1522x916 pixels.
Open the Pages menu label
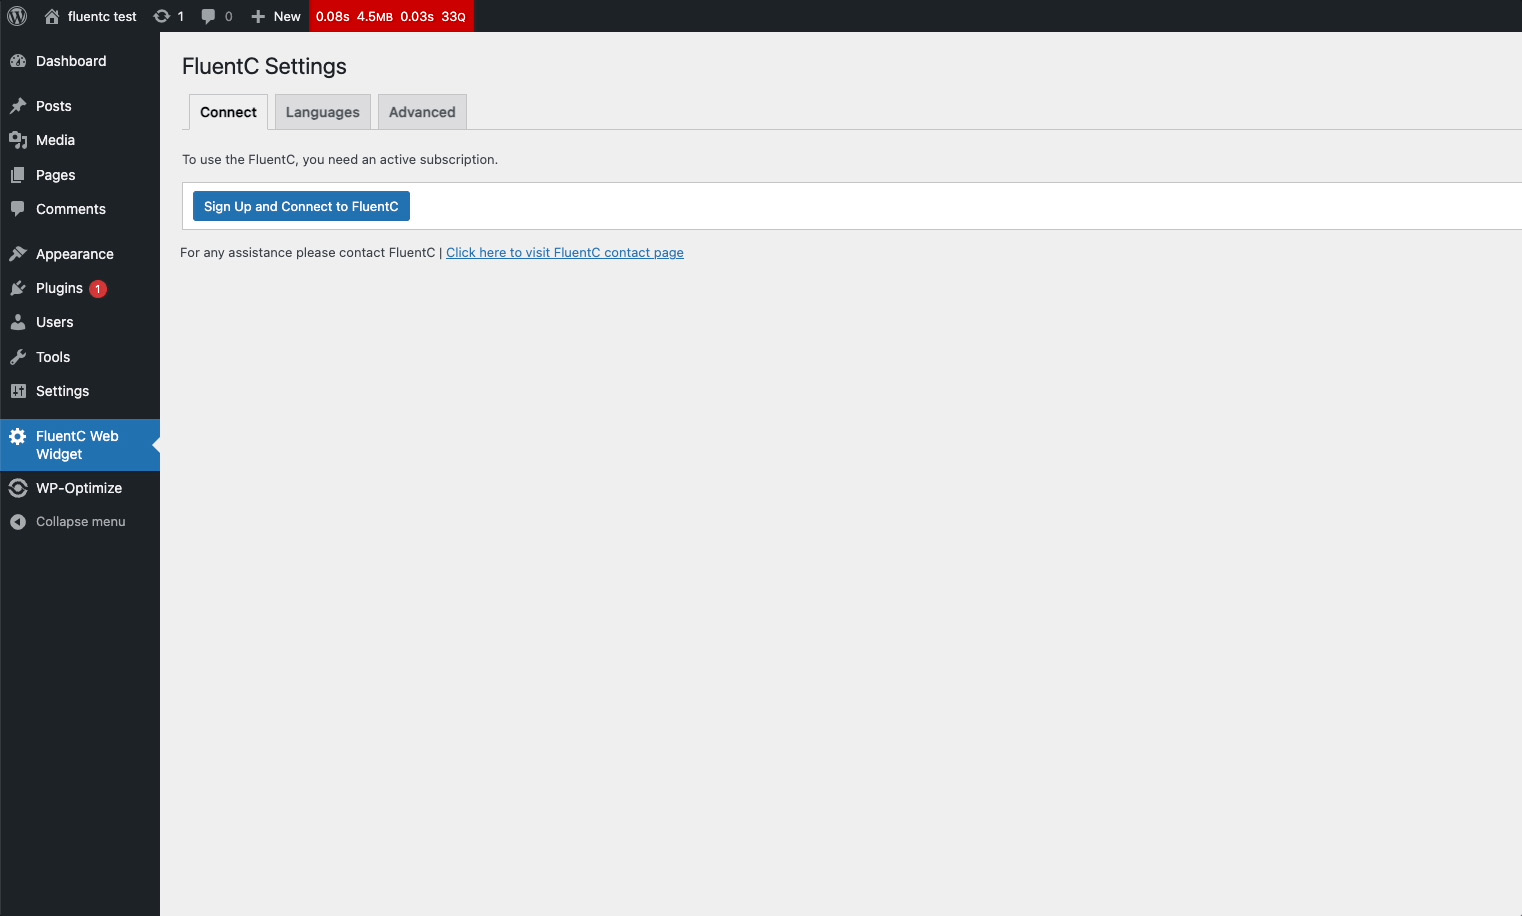(x=56, y=175)
